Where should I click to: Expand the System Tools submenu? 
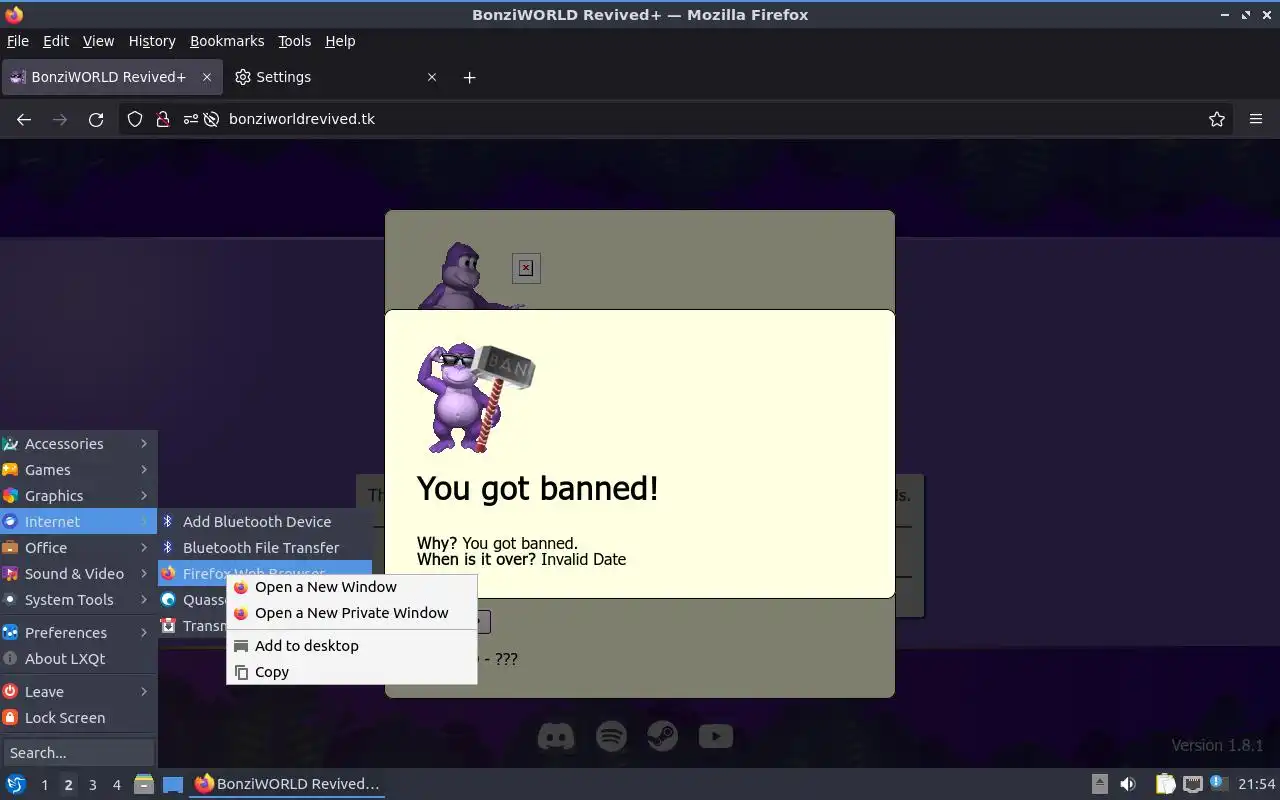[x=78, y=600]
